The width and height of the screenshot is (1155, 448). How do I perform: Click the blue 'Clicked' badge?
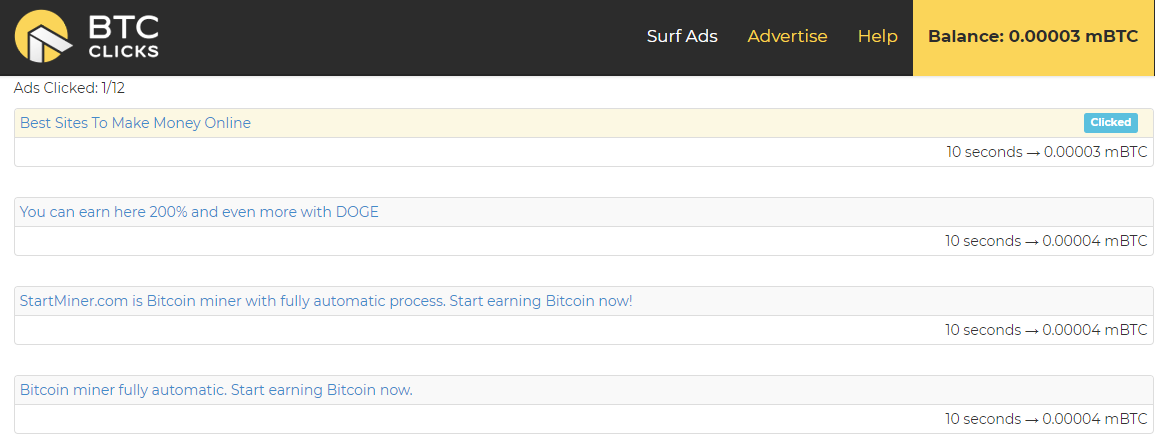pyautogui.click(x=1110, y=123)
